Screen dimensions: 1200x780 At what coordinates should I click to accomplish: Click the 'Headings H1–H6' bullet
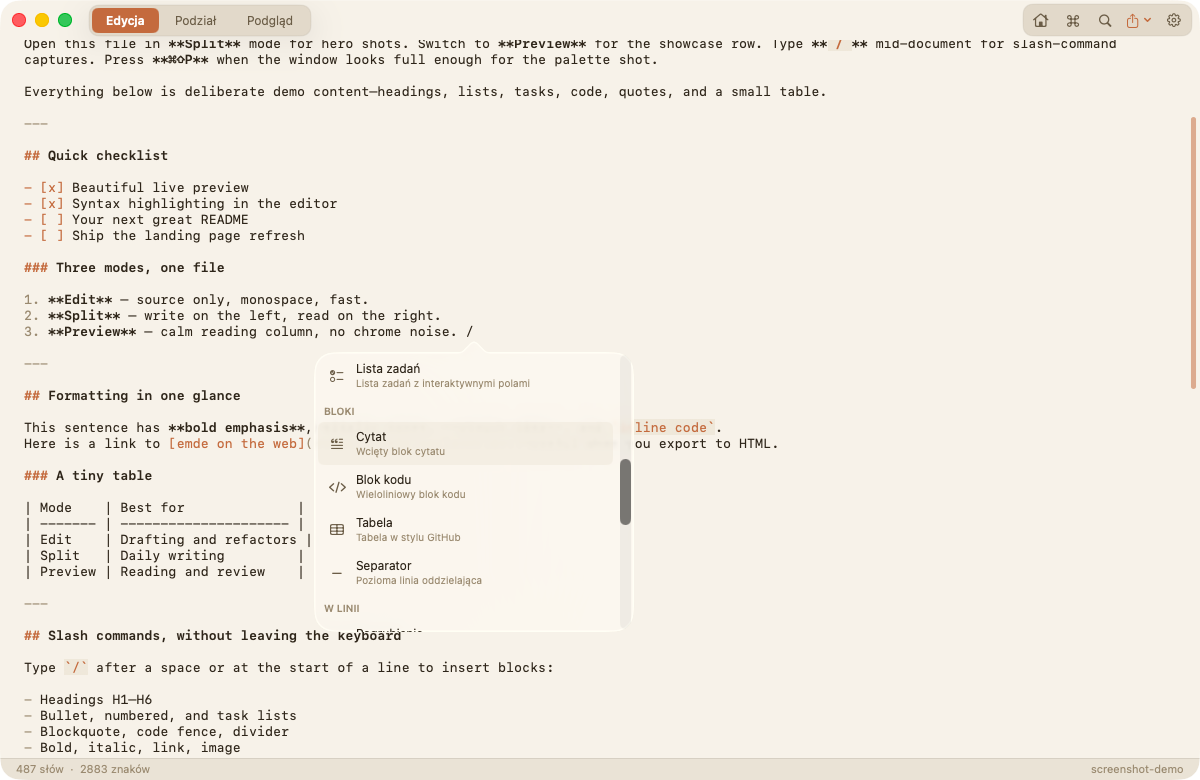(96, 699)
